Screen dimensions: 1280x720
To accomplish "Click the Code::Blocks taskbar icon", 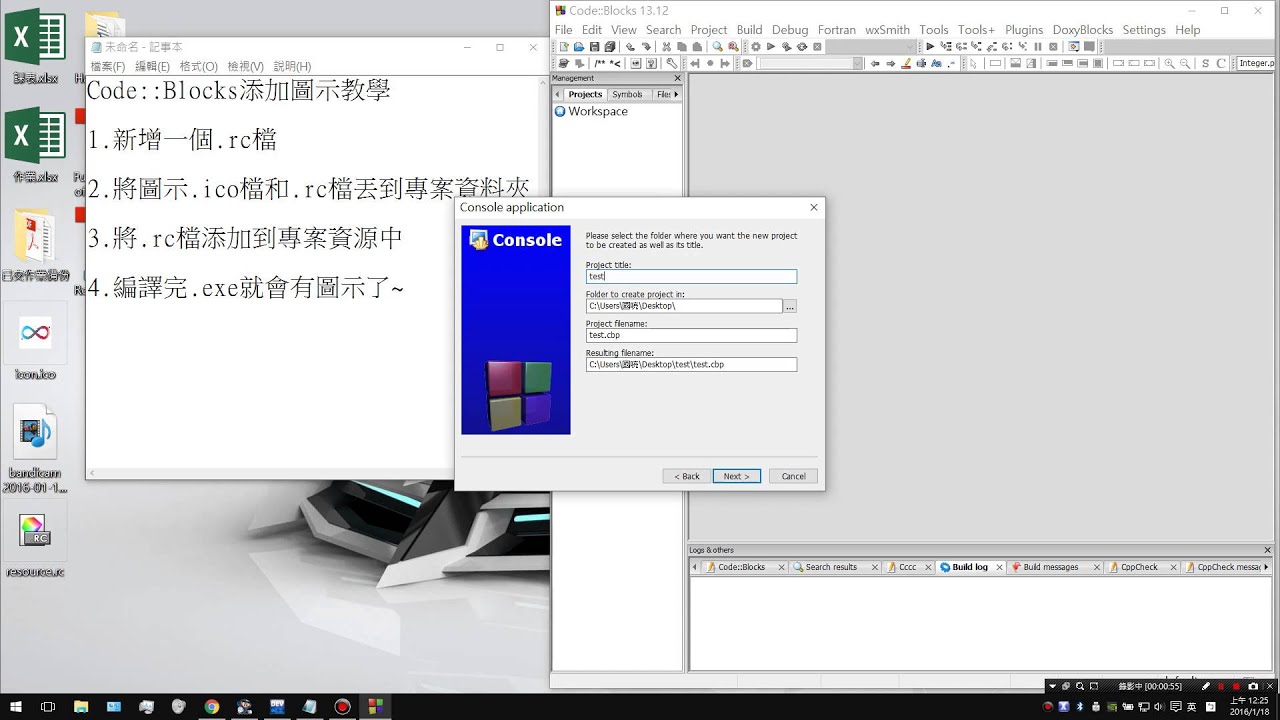I will pyautogui.click(x=376, y=707).
